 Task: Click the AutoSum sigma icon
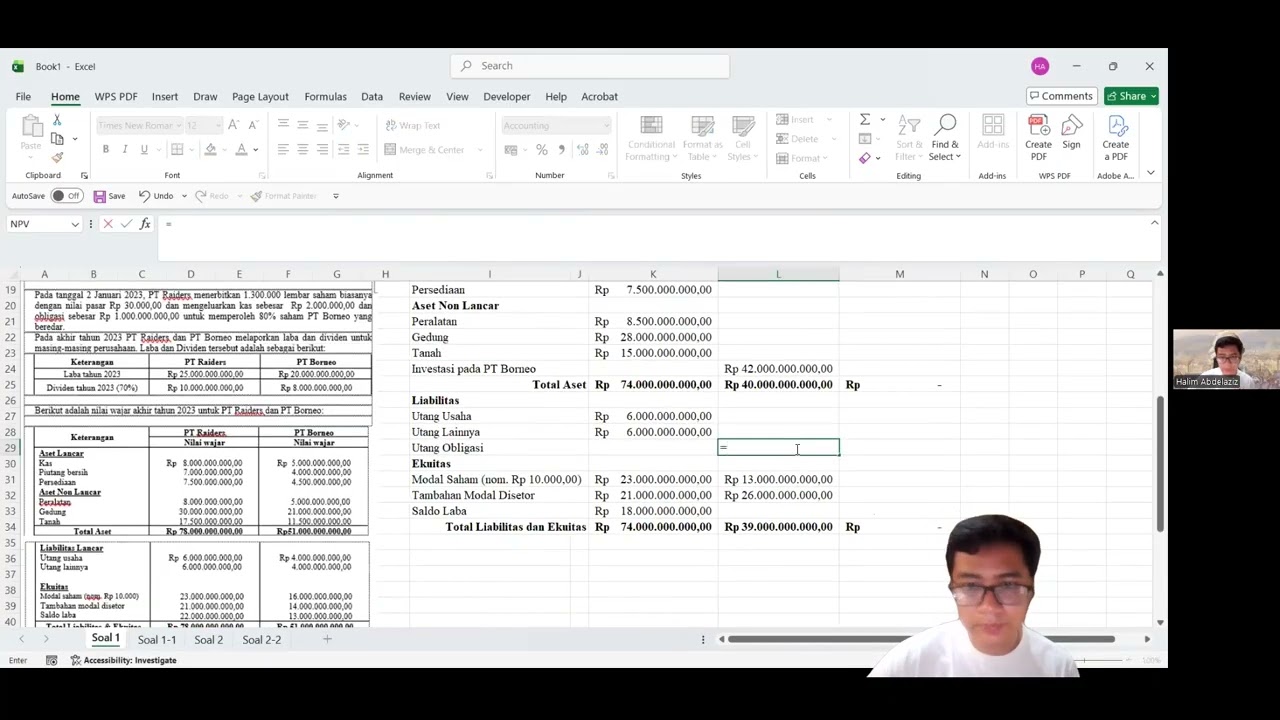pos(865,120)
